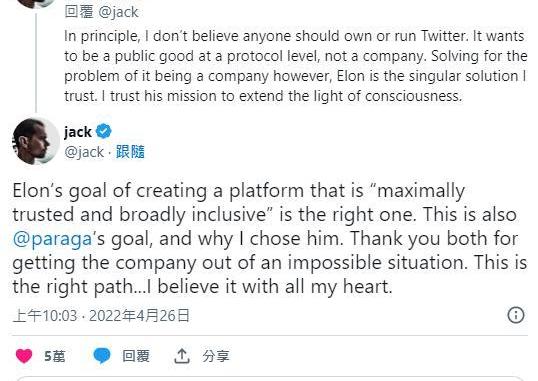This screenshot has width=538, height=381.
Task: Click the share upload arrow icon
Action: click(x=182, y=356)
